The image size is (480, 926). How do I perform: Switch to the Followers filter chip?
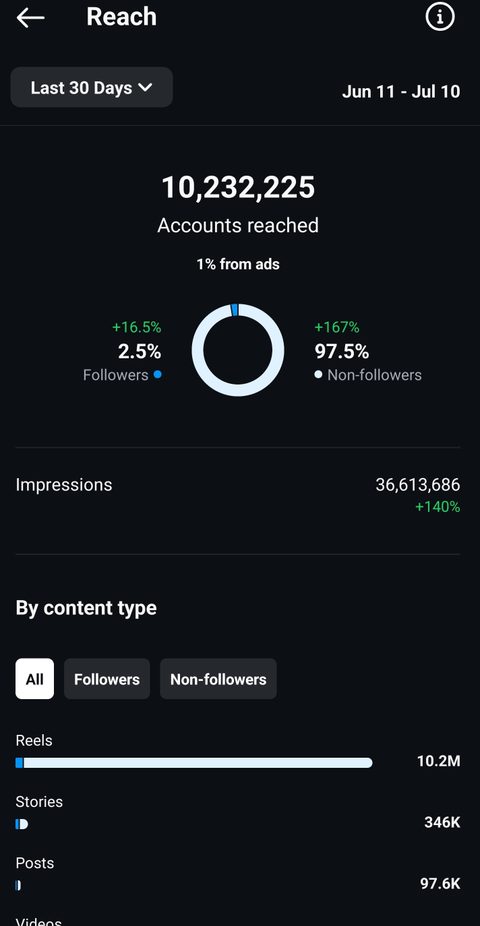[x=107, y=679]
